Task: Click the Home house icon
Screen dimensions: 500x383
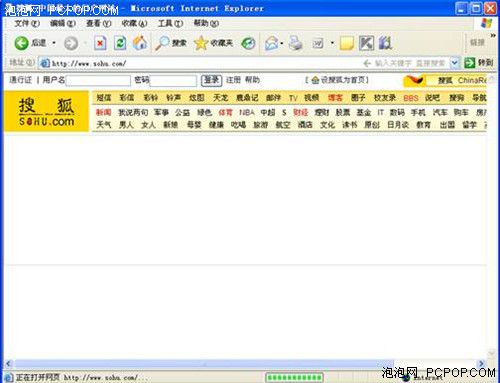Action: [140, 43]
